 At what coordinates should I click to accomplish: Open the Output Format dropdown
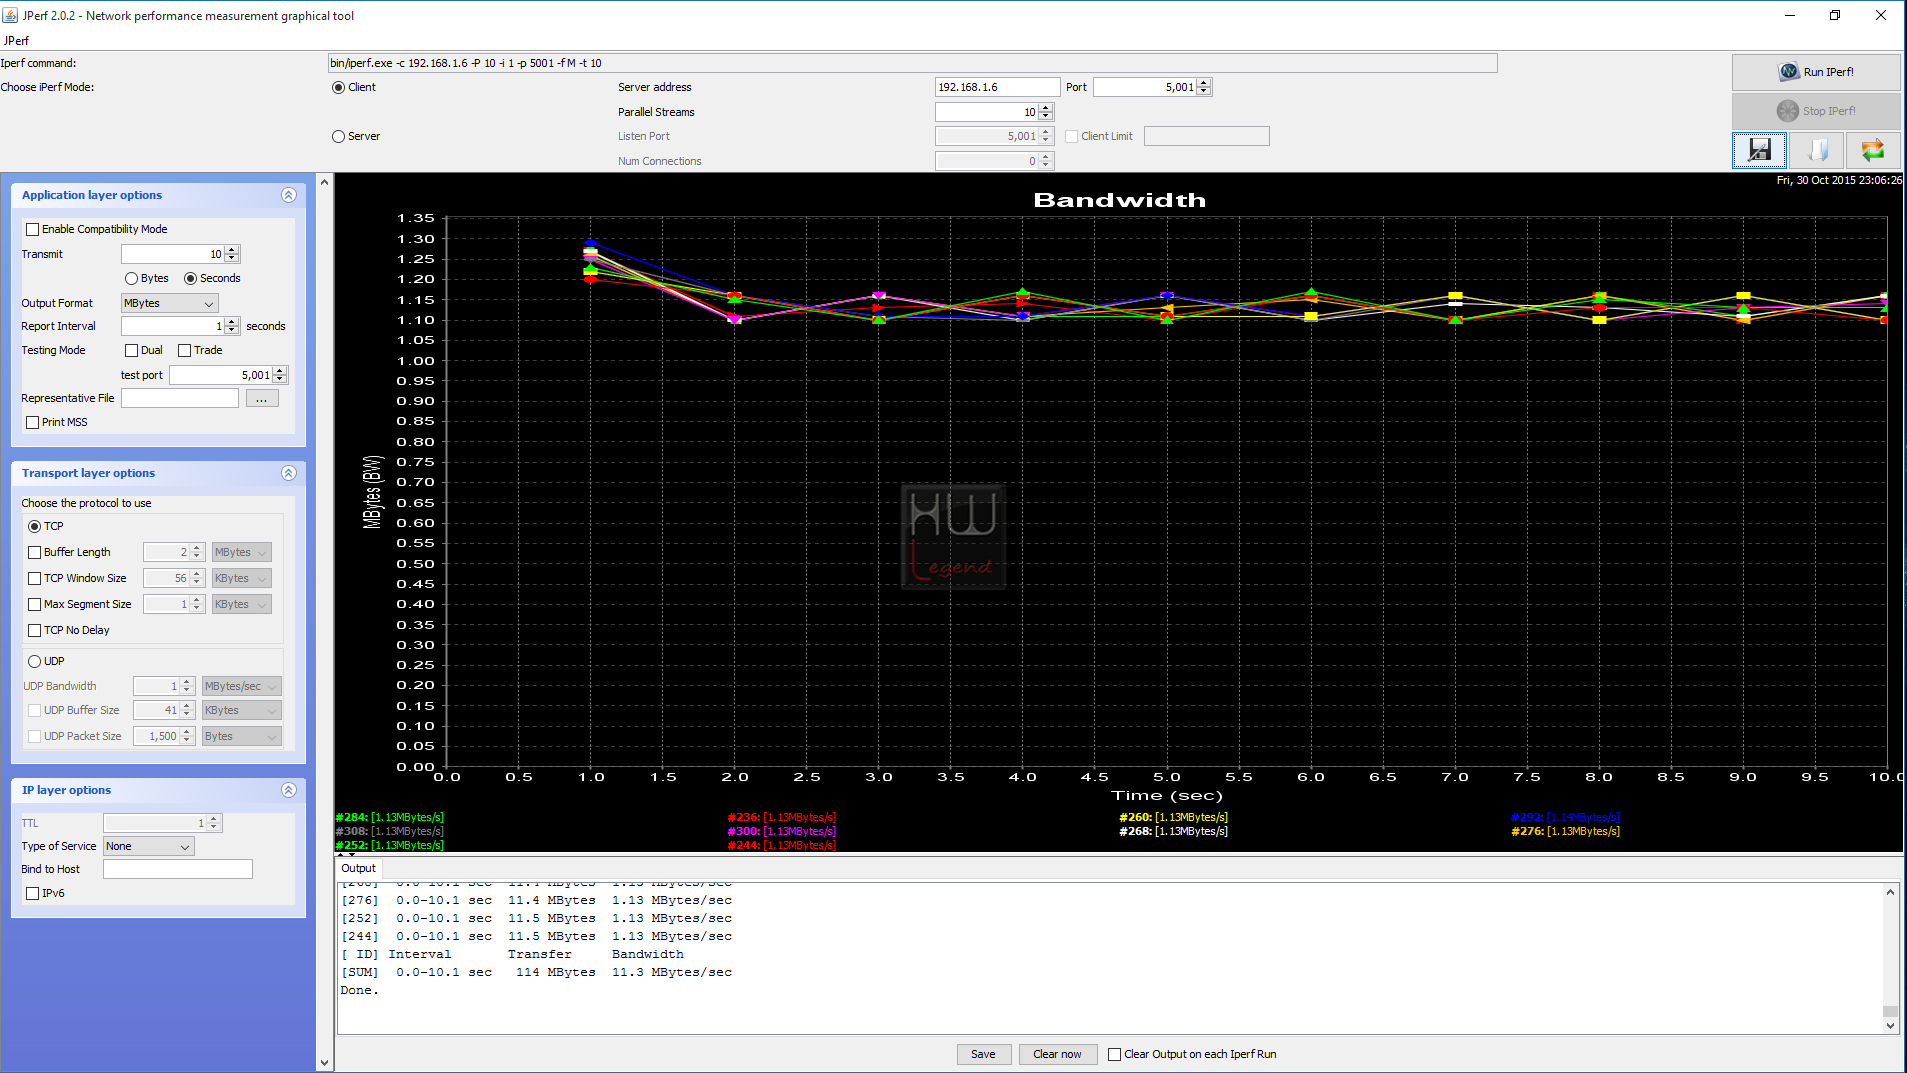point(169,303)
